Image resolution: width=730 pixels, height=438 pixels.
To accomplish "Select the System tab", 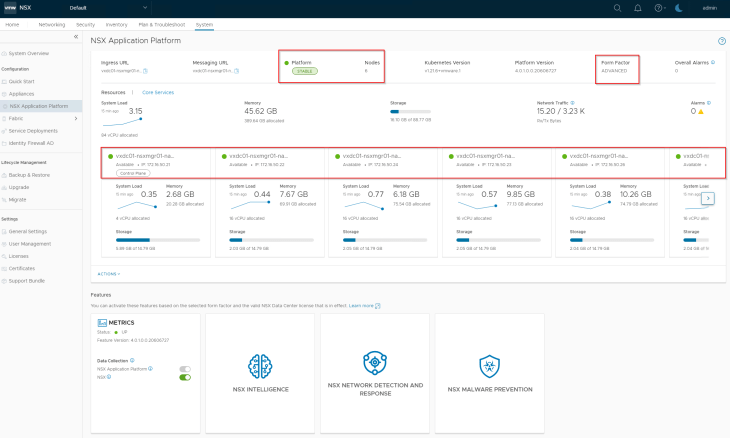I will click(x=204, y=25).
